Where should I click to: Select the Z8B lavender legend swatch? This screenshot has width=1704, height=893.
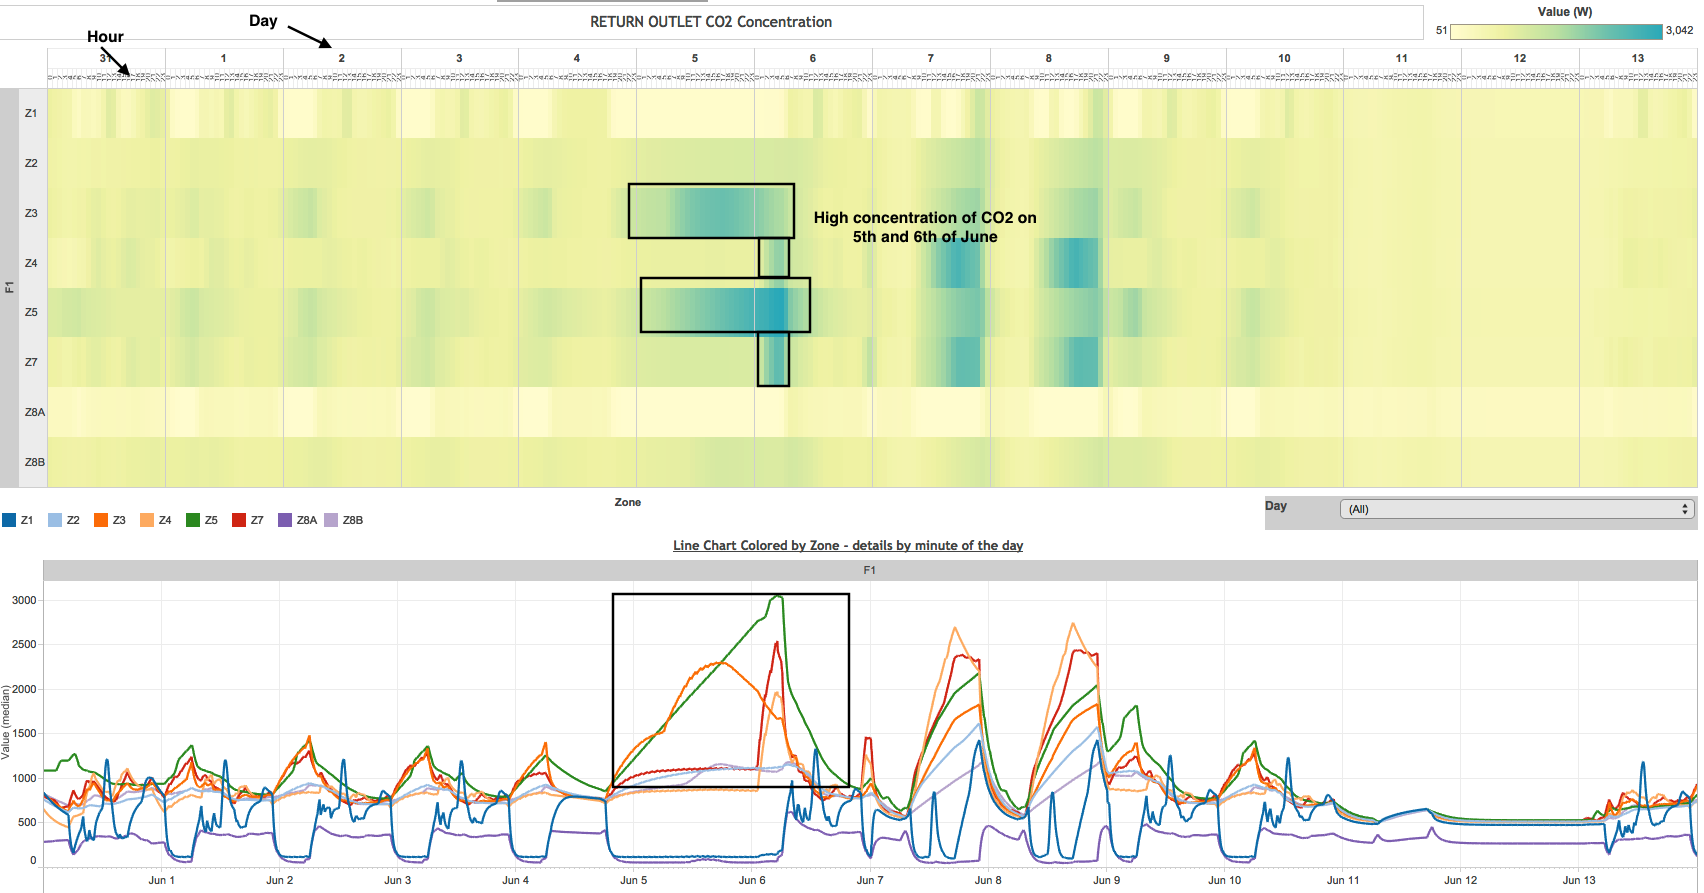click(x=331, y=520)
